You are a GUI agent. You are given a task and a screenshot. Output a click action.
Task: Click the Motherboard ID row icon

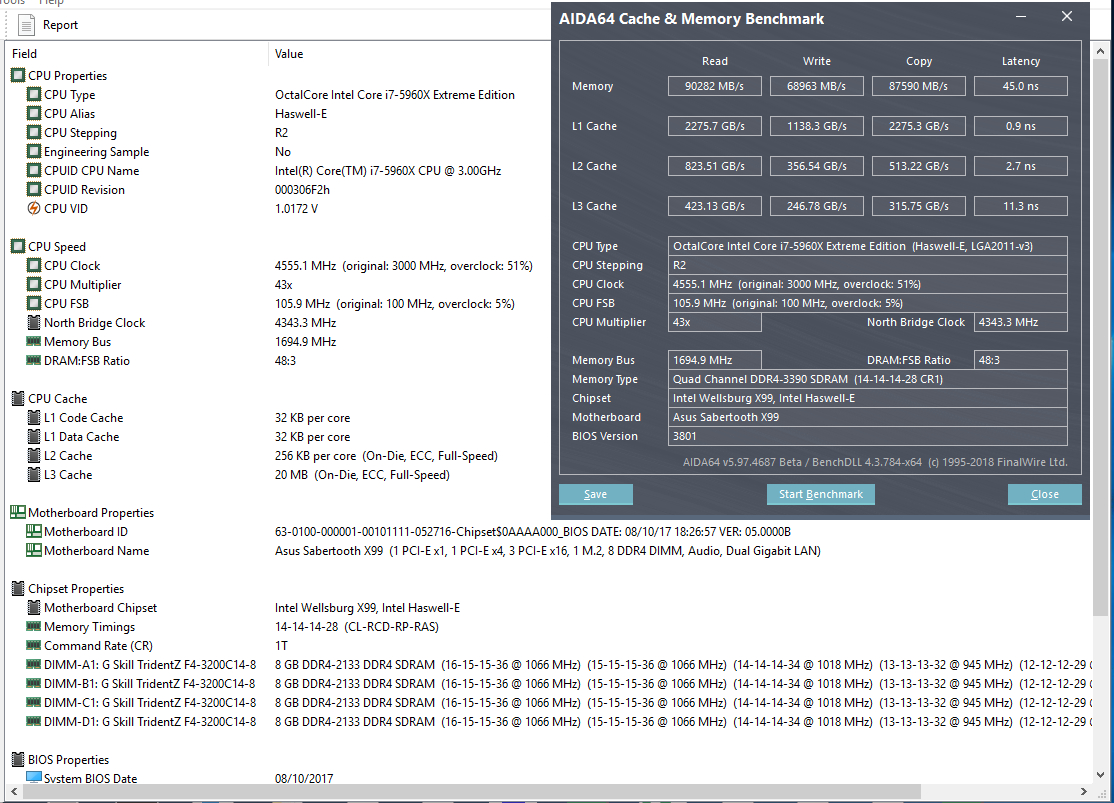click(33, 532)
